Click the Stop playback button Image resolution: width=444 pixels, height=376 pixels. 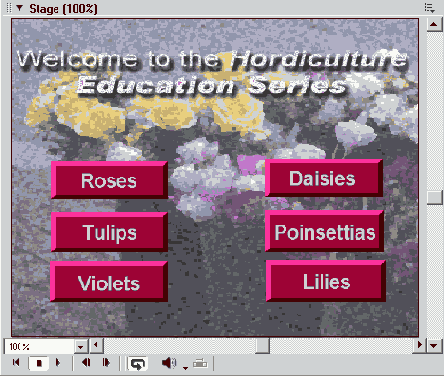(39, 363)
